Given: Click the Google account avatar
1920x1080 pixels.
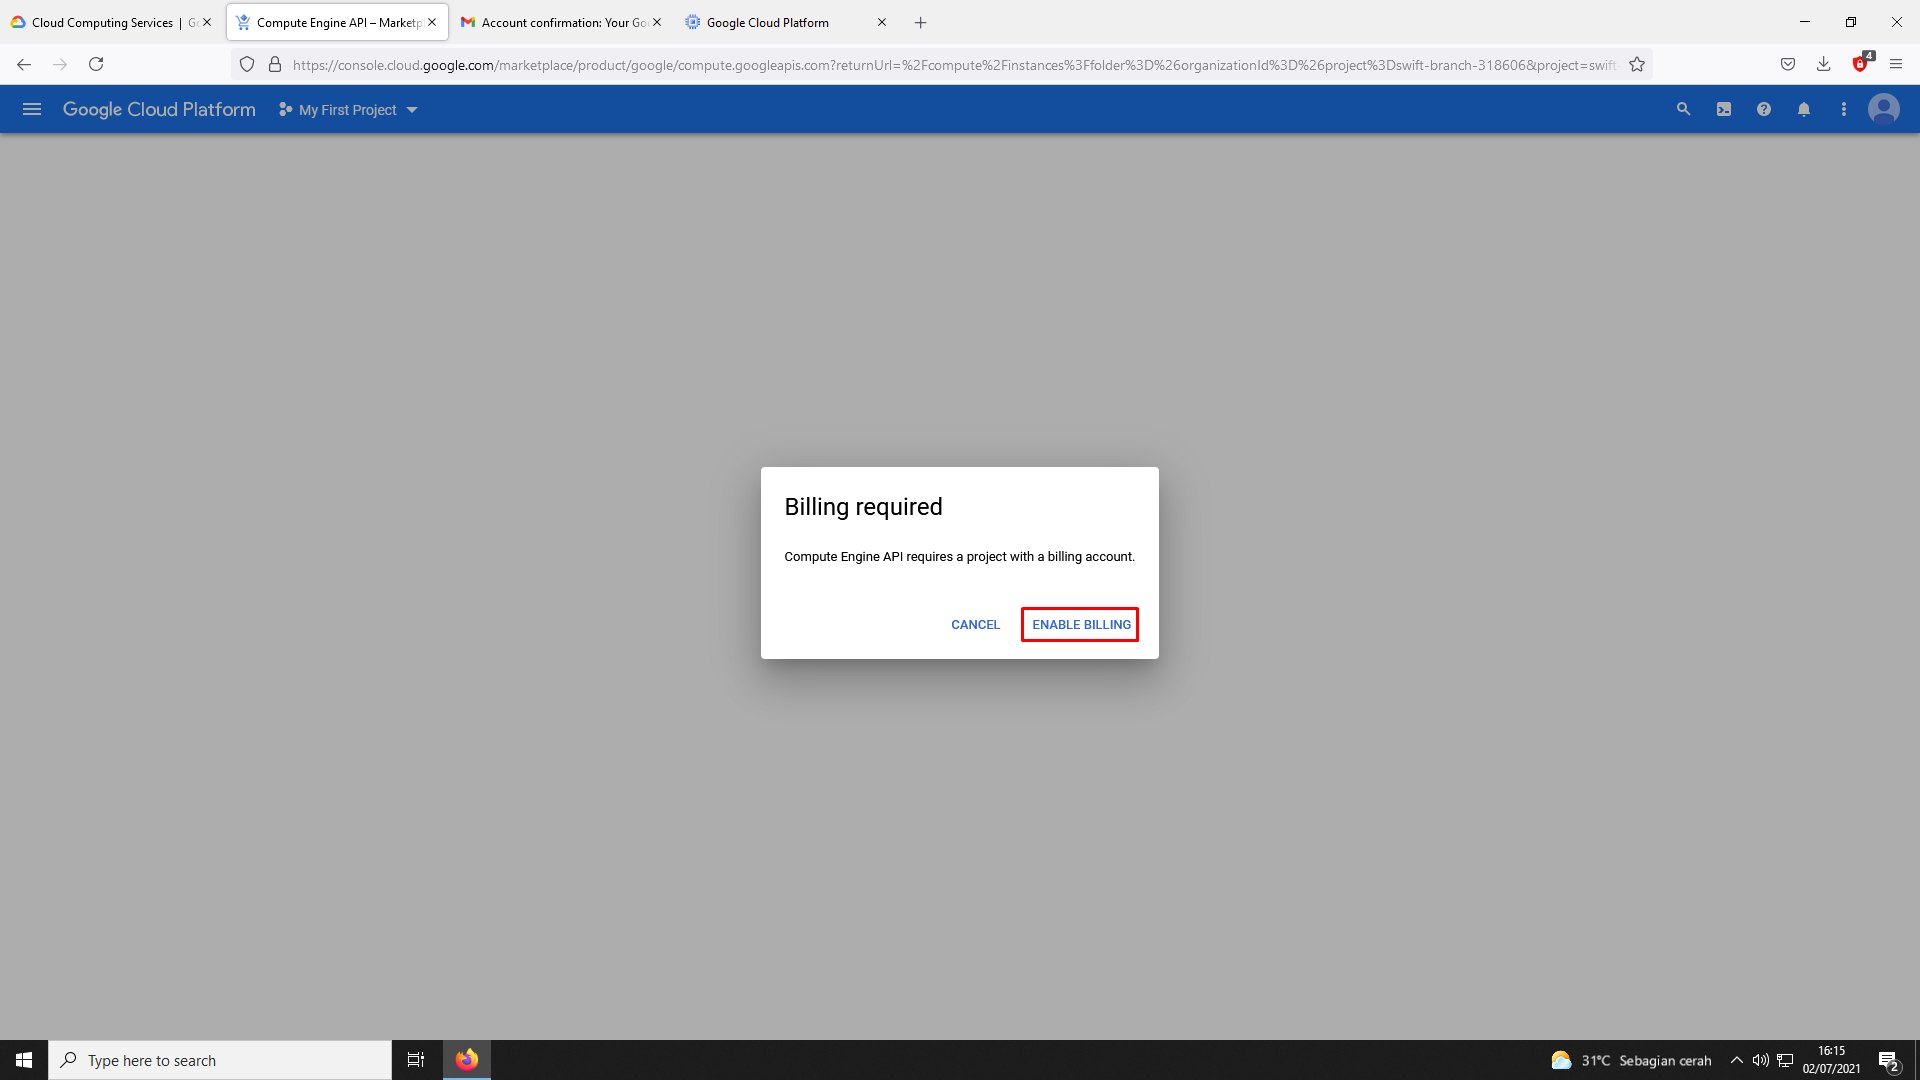Looking at the screenshot, I should coord(1884,109).
